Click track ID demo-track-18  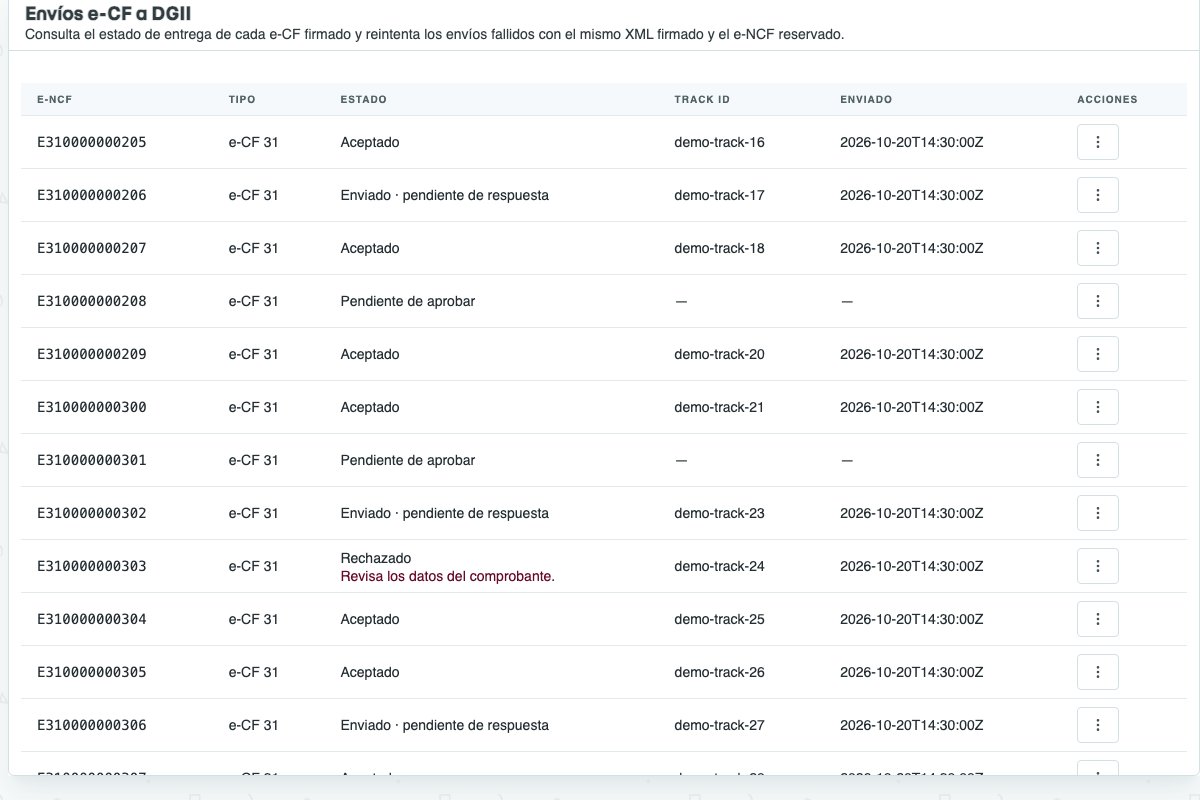click(x=719, y=248)
